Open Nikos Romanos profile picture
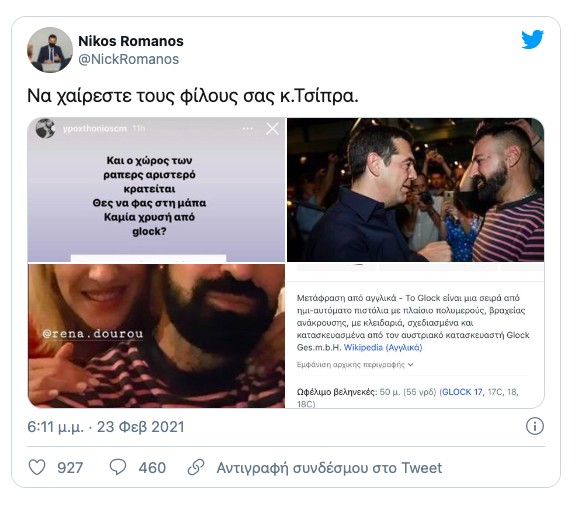 pos(50,50)
